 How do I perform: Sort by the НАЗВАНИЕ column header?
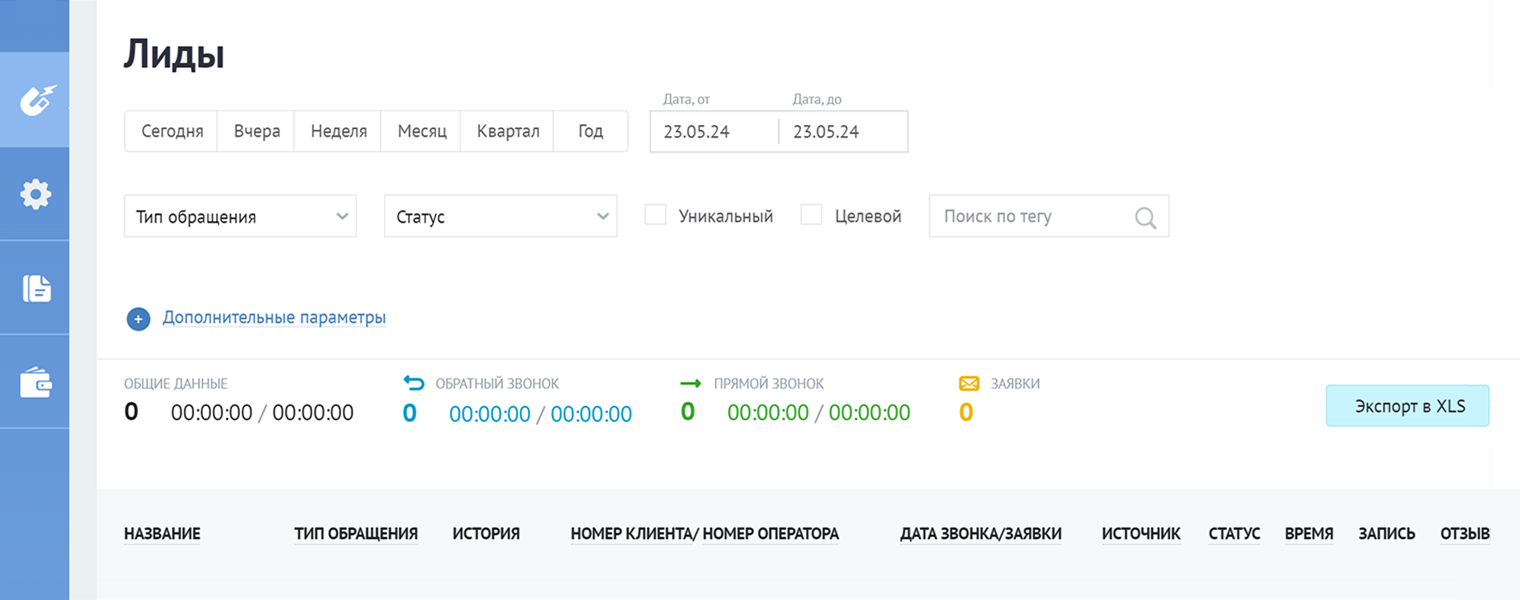pyautogui.click(x=162, y=534)
